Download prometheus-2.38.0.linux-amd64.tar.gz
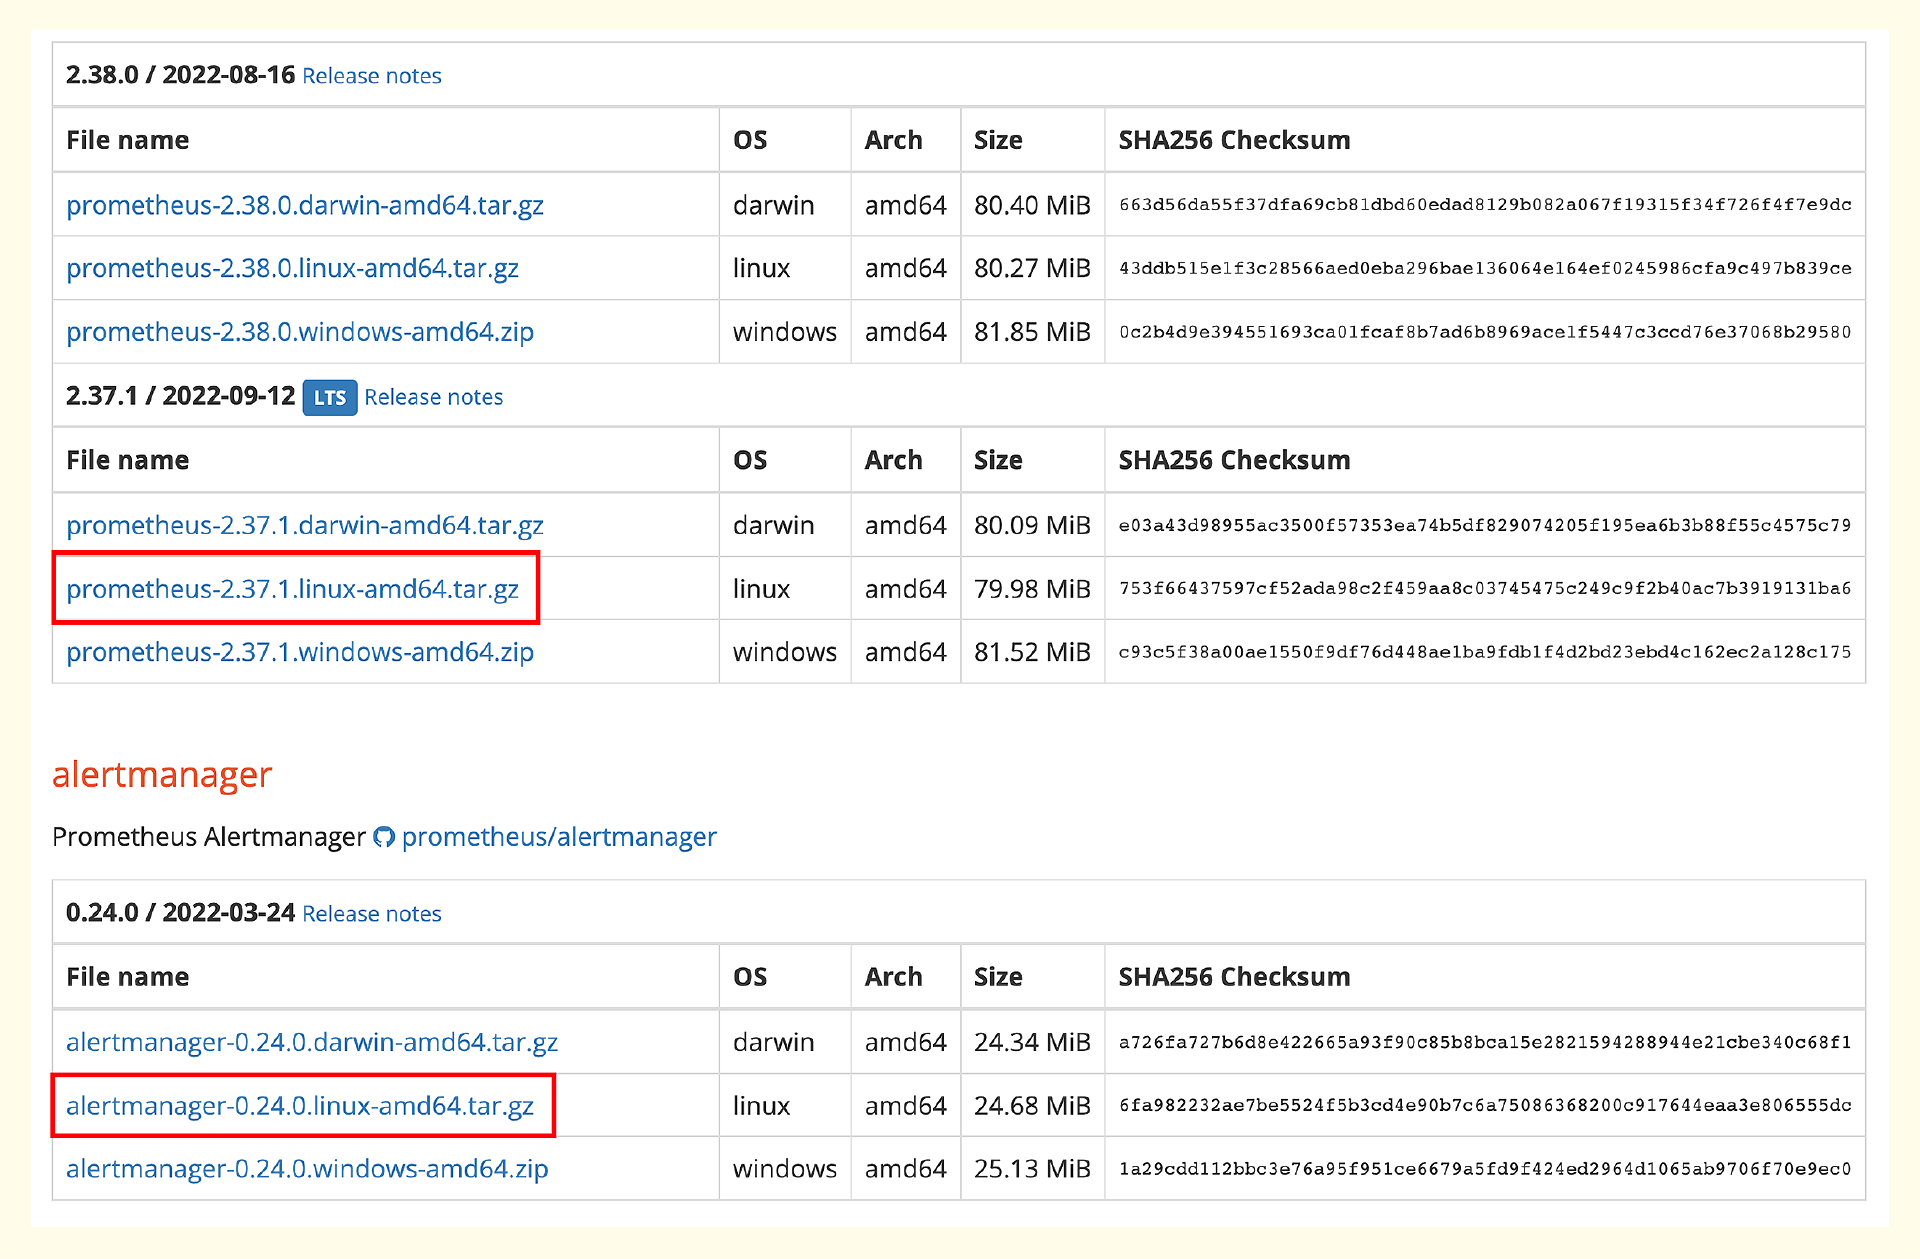This screenshot has height=1259, width=1920. point(292,268)
